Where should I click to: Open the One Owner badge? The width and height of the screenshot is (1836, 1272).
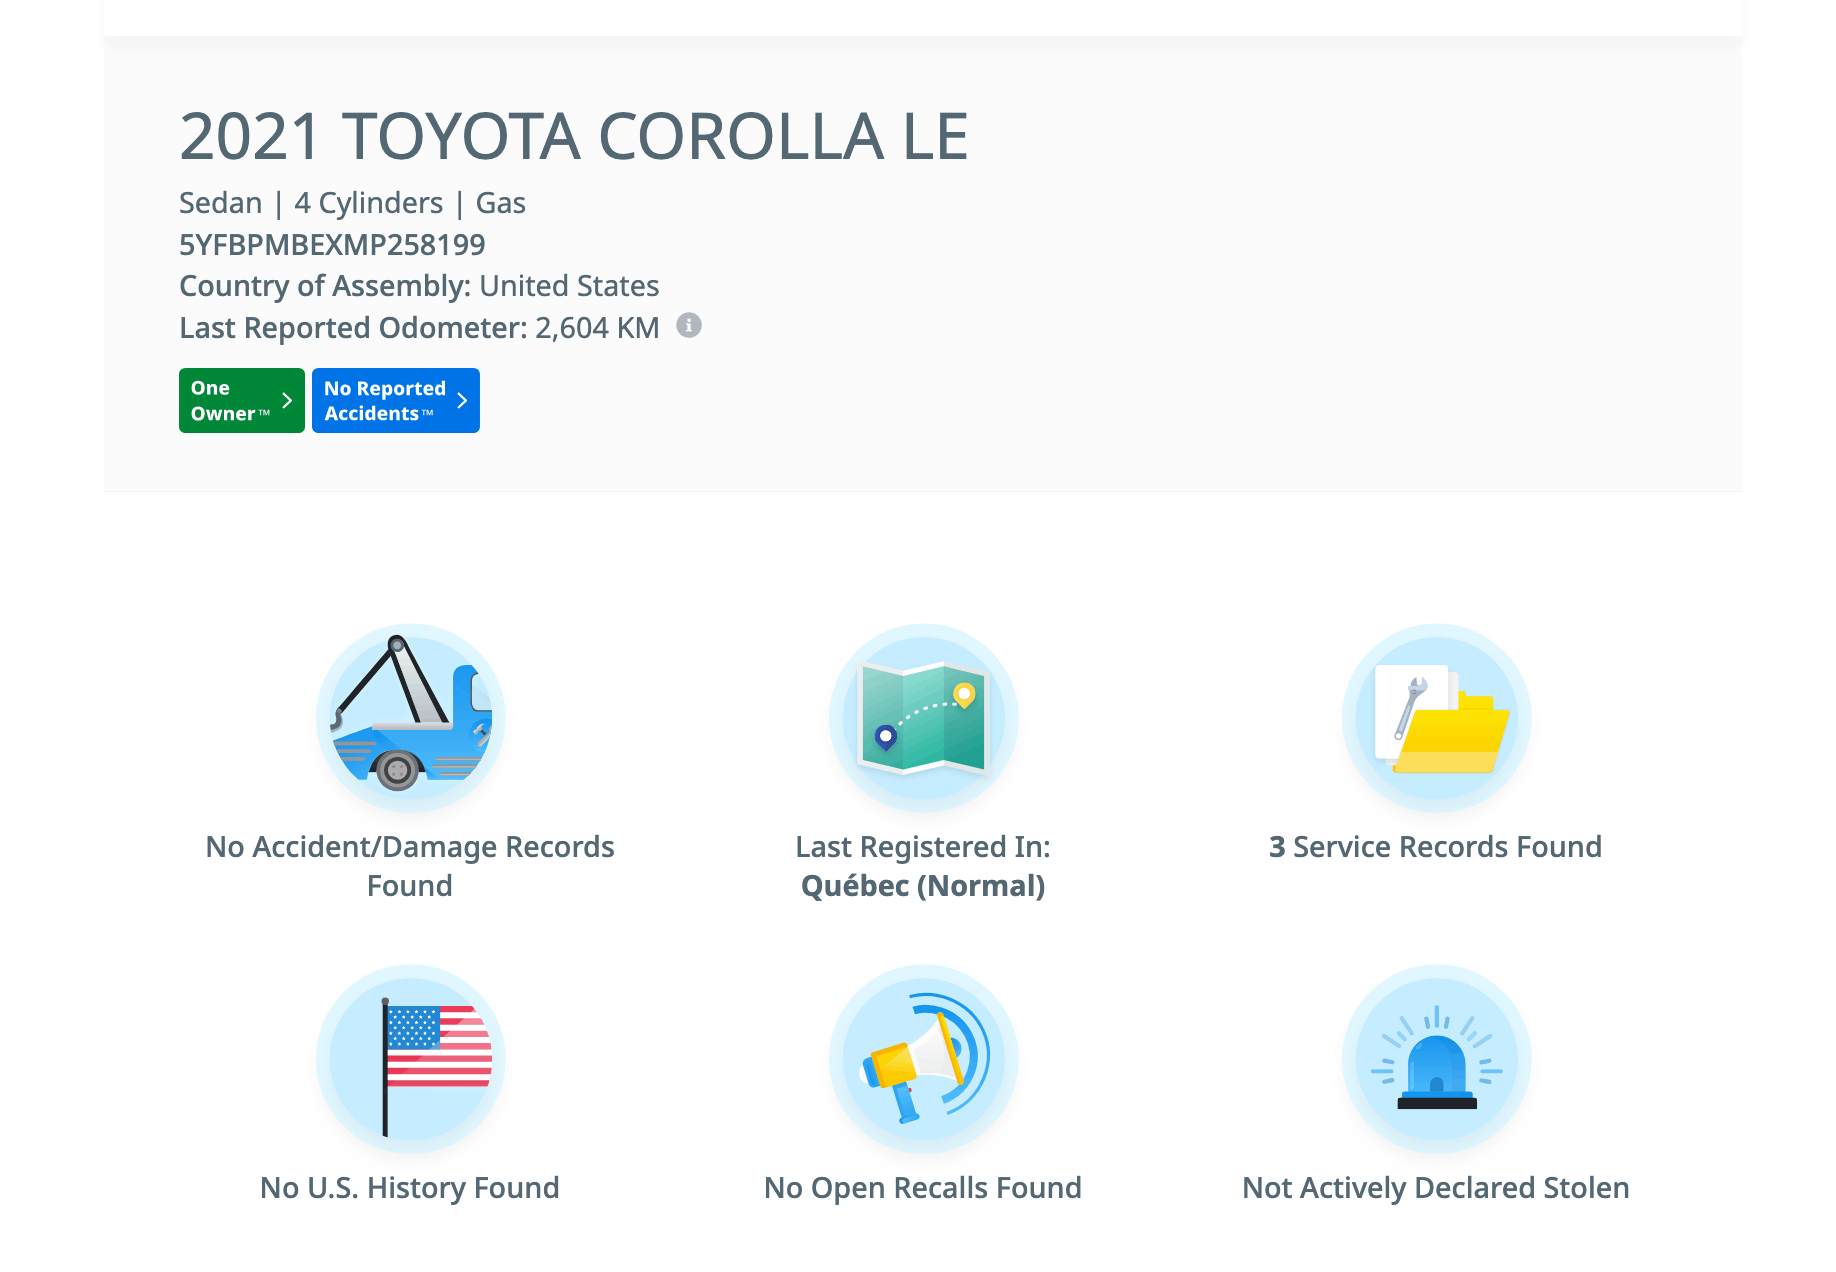(230, 401)
